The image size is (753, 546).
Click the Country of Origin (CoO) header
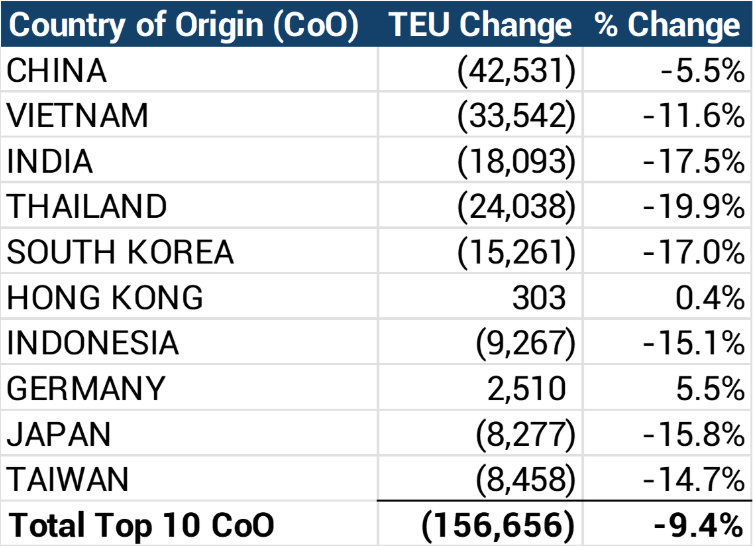click(184, 25)
